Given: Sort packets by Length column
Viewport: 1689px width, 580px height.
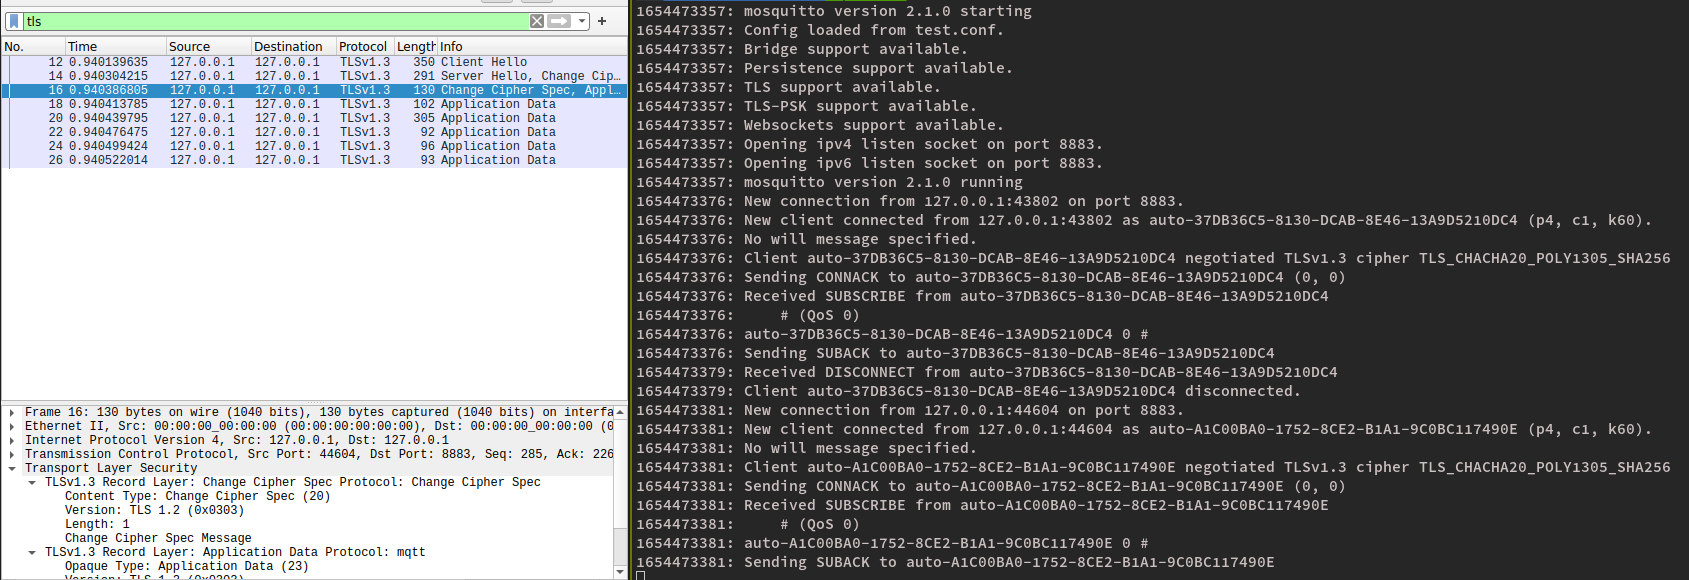Looking at the screenshot, I should pos(416,46).
